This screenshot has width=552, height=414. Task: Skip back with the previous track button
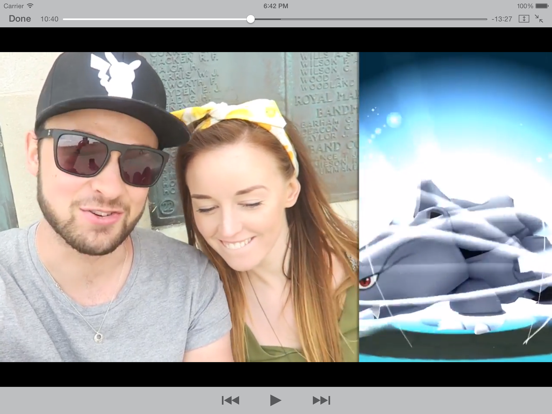(231, 400)
